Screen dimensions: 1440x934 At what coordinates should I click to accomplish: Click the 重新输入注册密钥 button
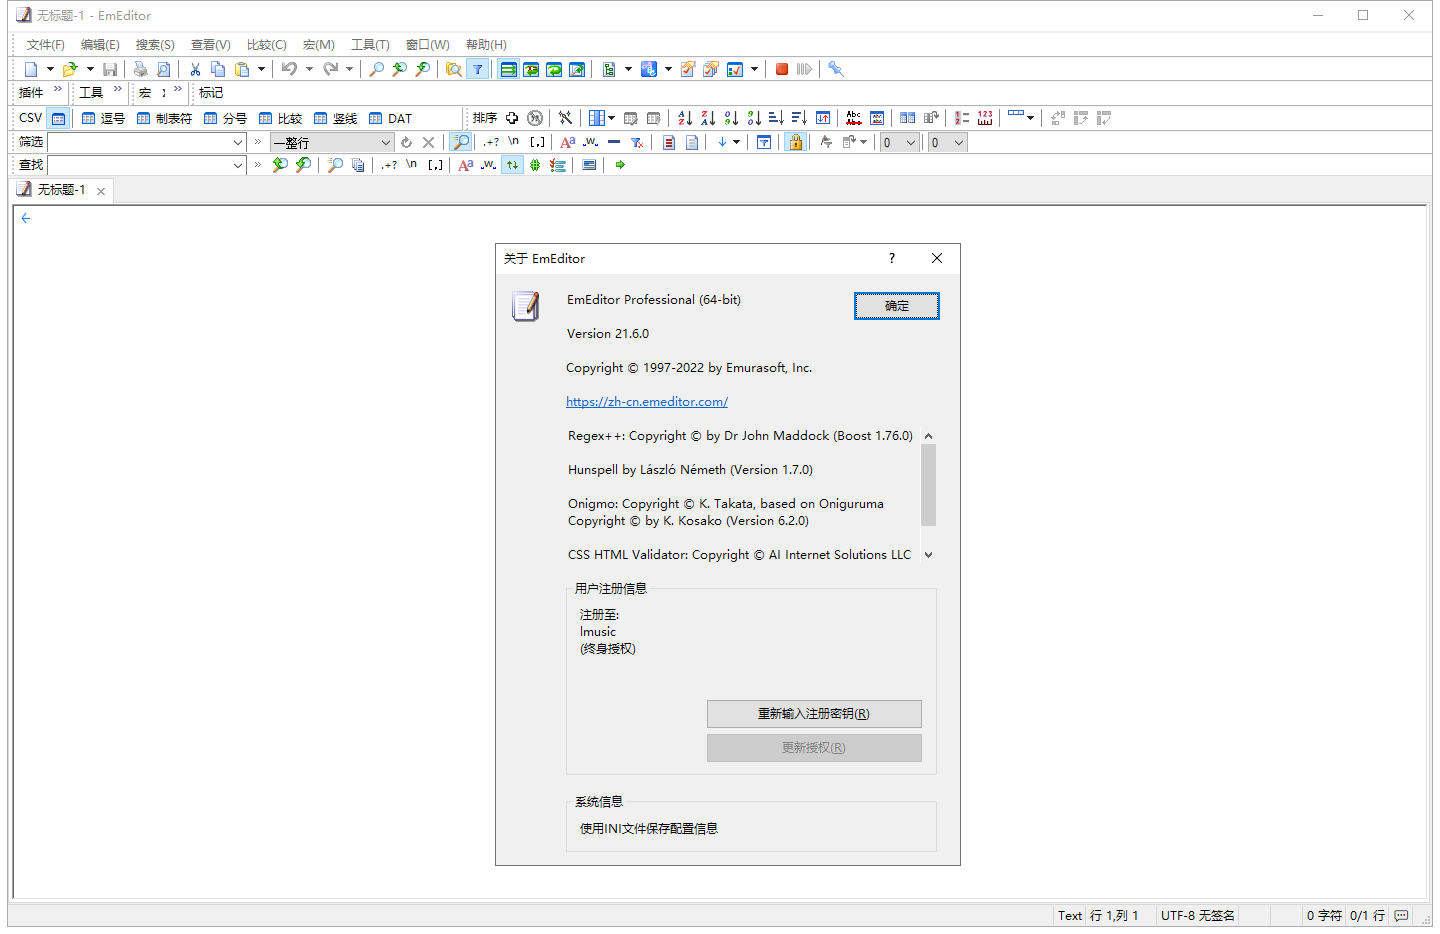click(x=813, y=714)
